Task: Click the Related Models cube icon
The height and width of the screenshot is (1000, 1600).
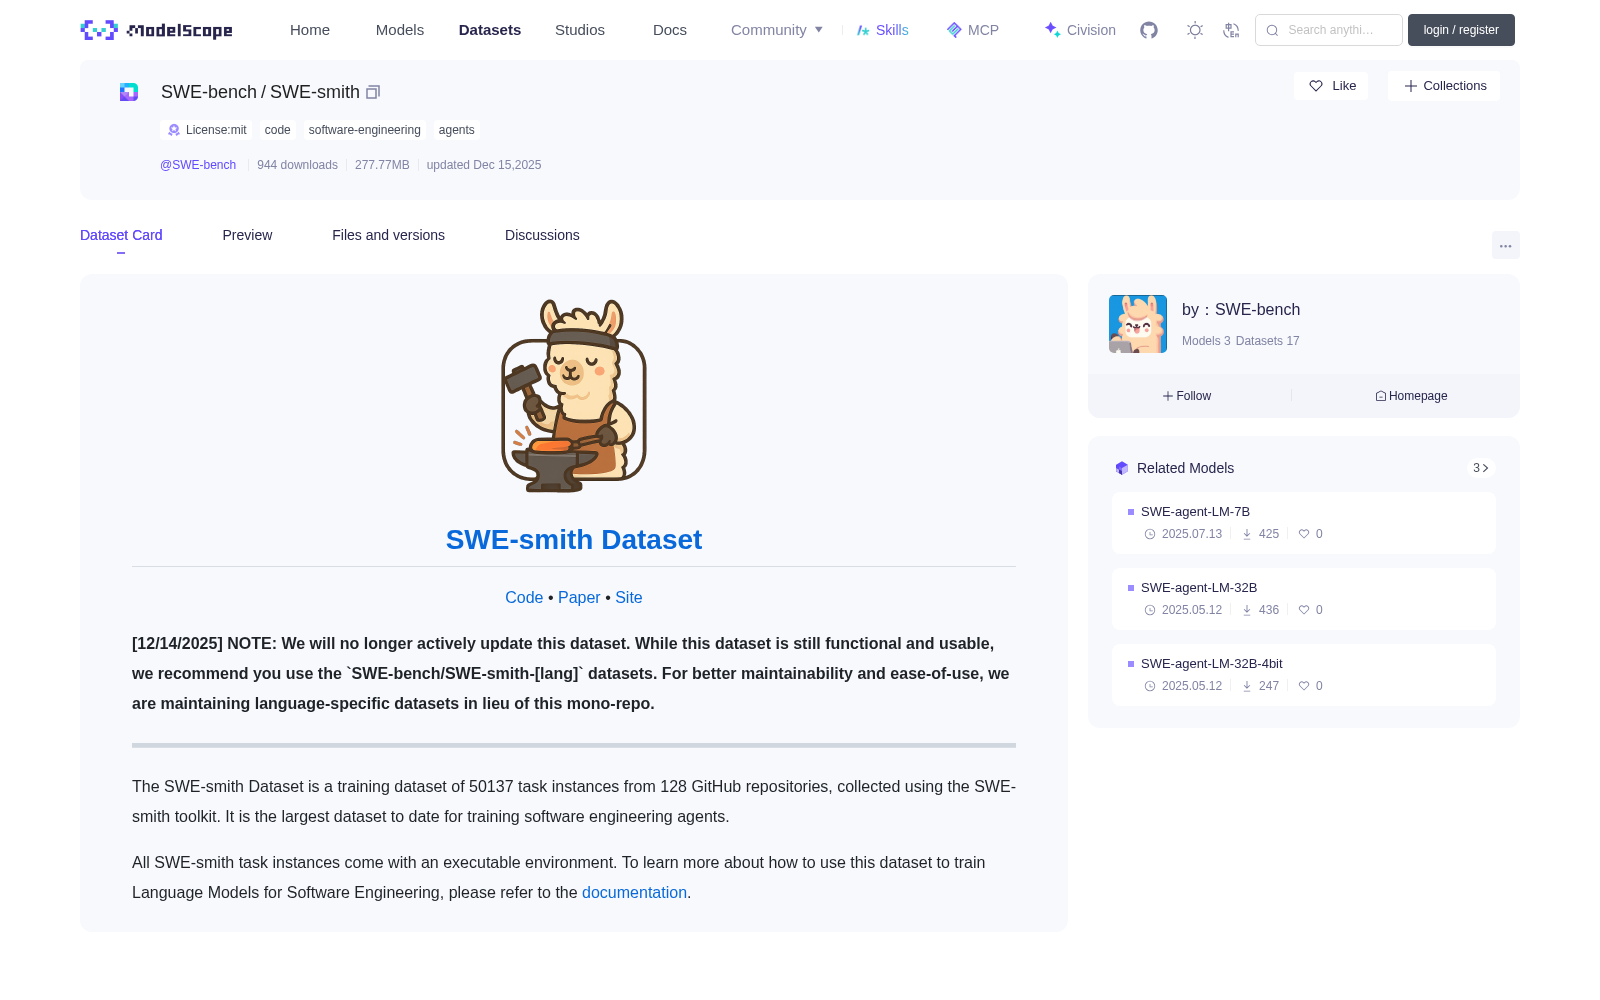Action: 1122,468
